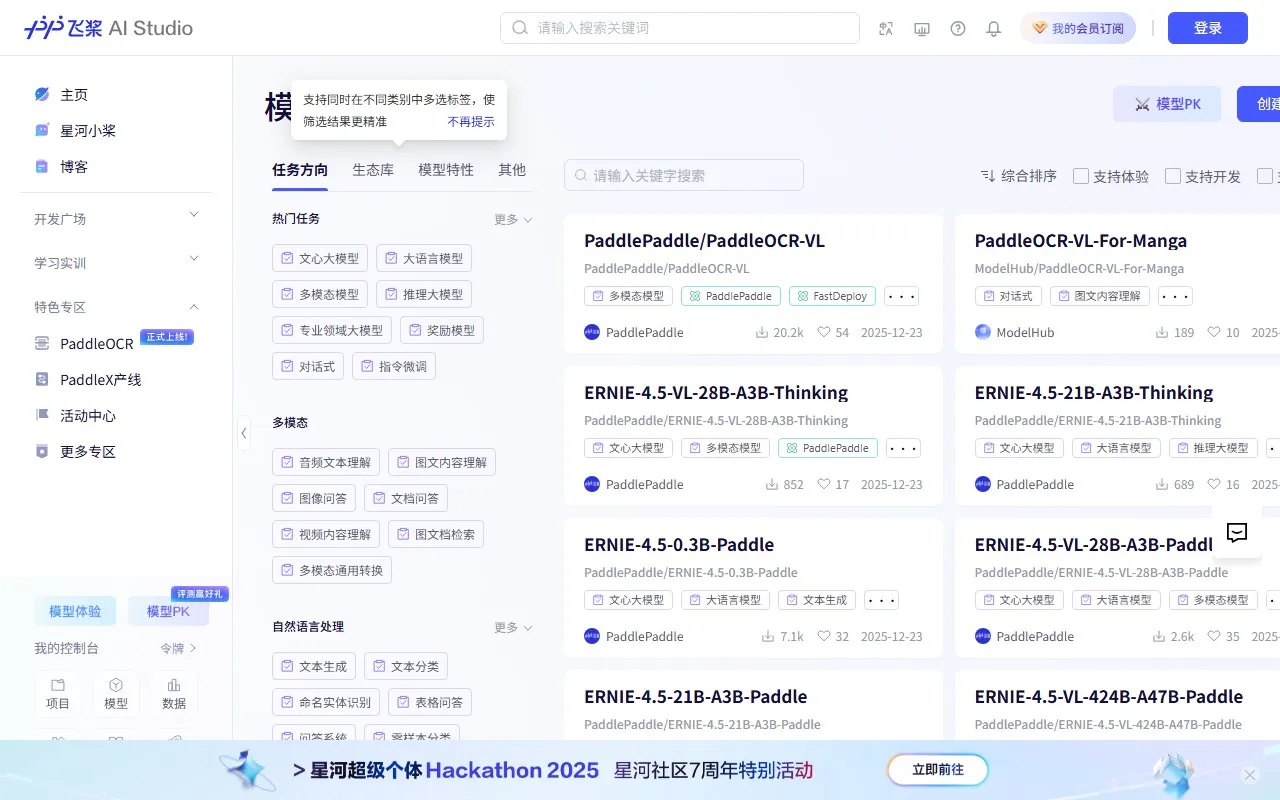Image resolution: width=1280 pixels, height=800 pixels.
Task: Click the keyword search input field
Action: pos(683,175)
